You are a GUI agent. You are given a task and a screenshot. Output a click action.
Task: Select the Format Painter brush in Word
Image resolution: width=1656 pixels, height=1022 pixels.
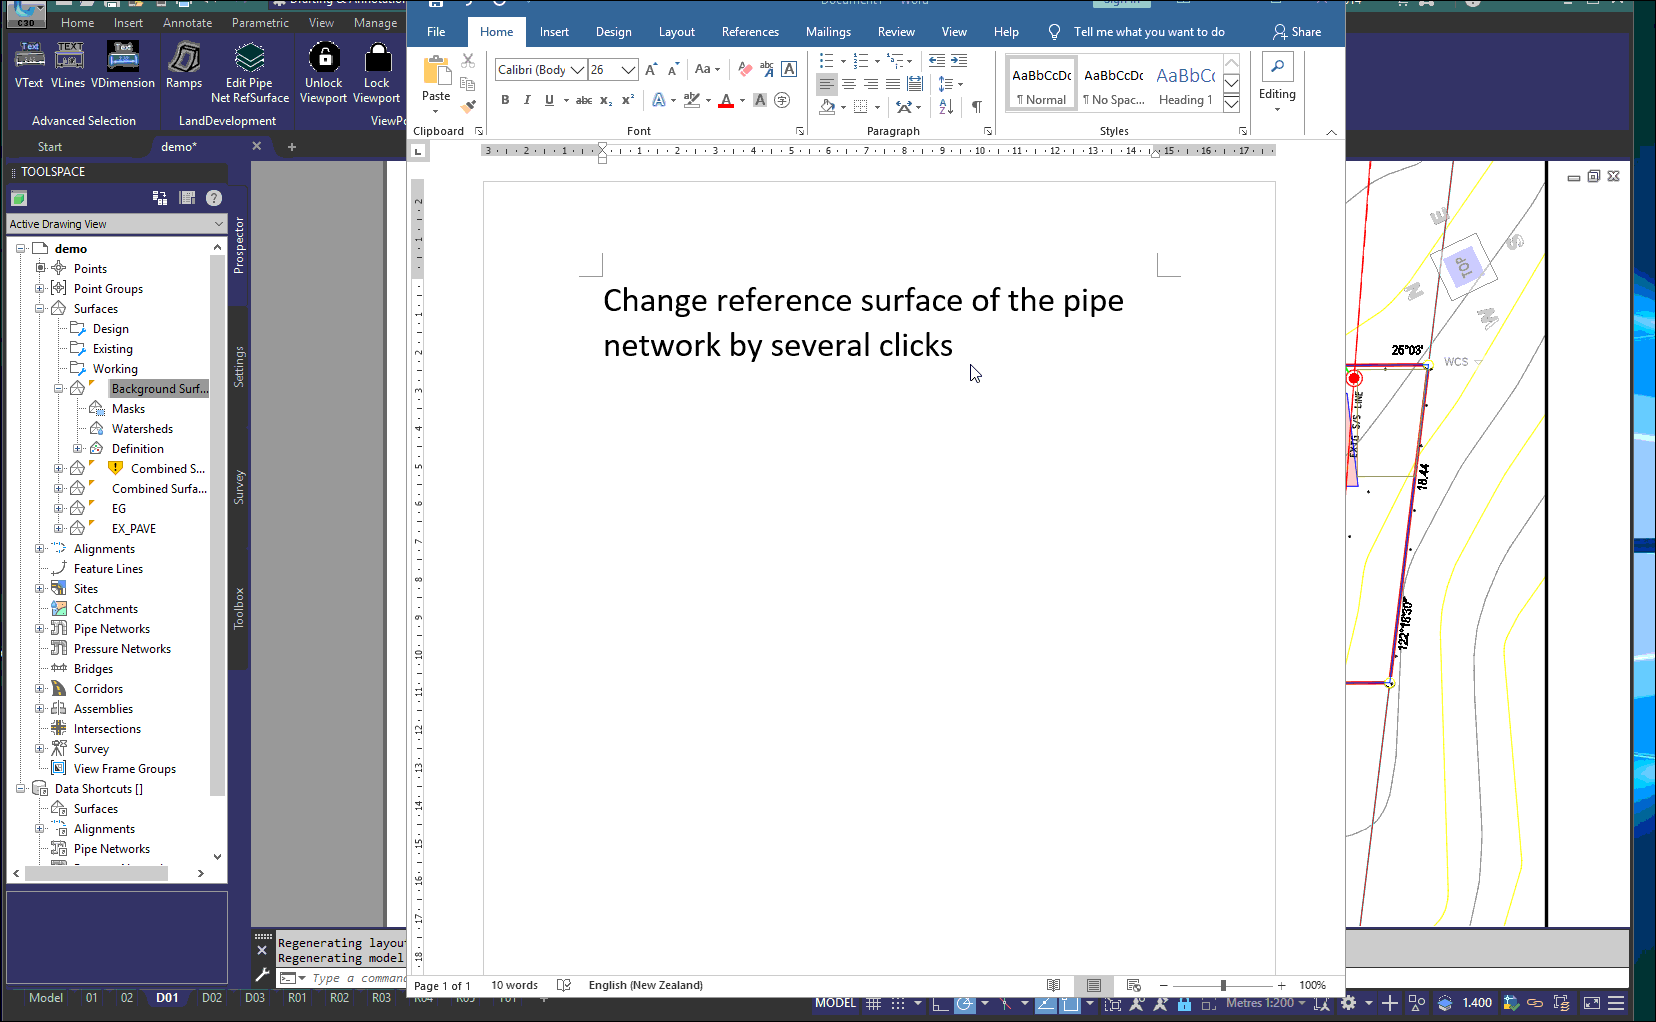[x=468, y=106]
